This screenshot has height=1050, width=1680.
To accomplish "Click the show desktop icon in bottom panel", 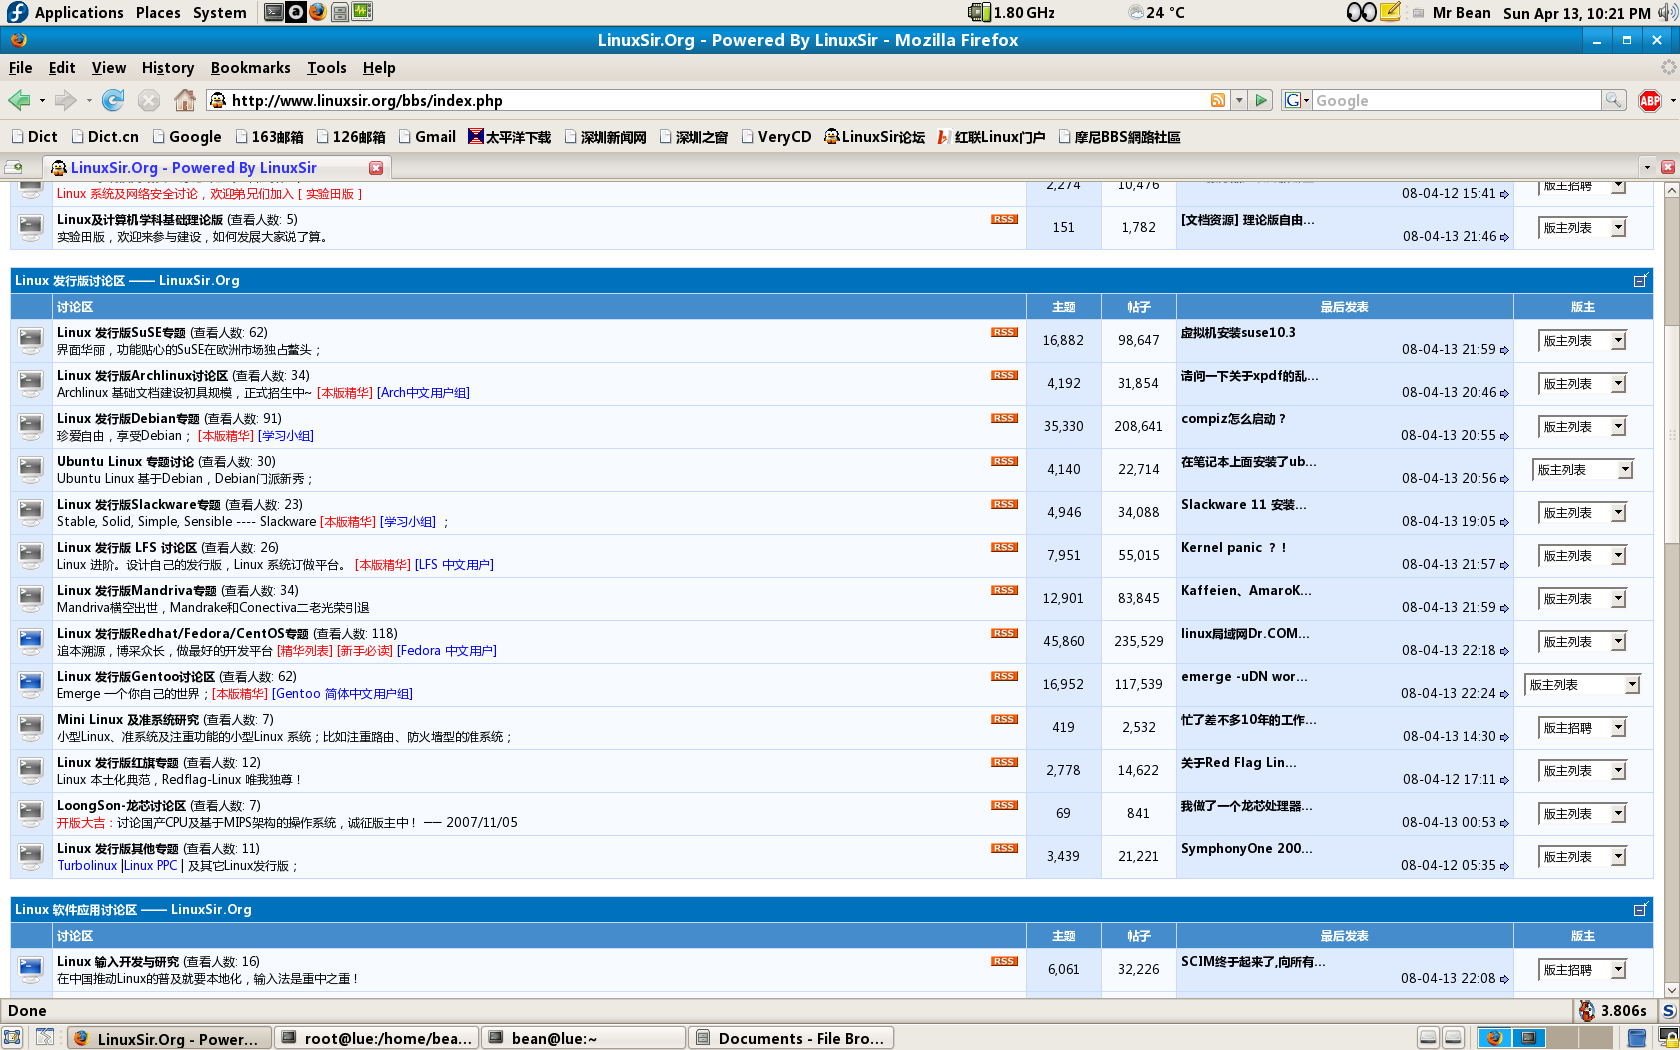I will tap(12, 1038).
